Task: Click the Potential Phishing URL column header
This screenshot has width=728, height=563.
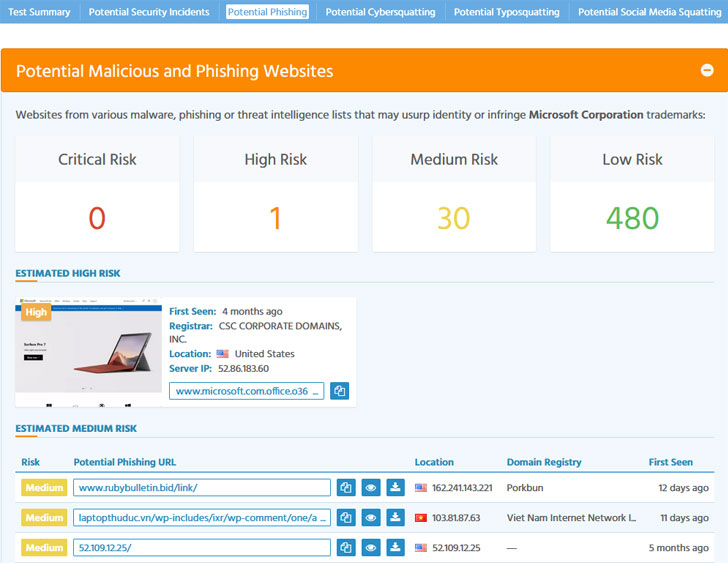Action: click(125, 462)
